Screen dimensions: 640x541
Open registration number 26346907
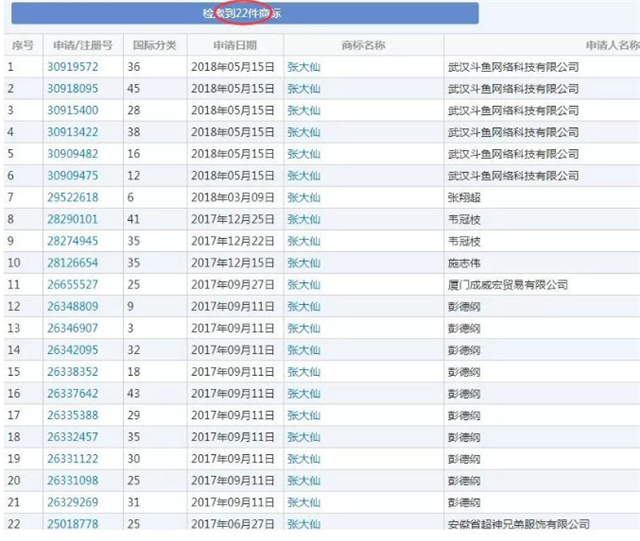tap(73, 328)
